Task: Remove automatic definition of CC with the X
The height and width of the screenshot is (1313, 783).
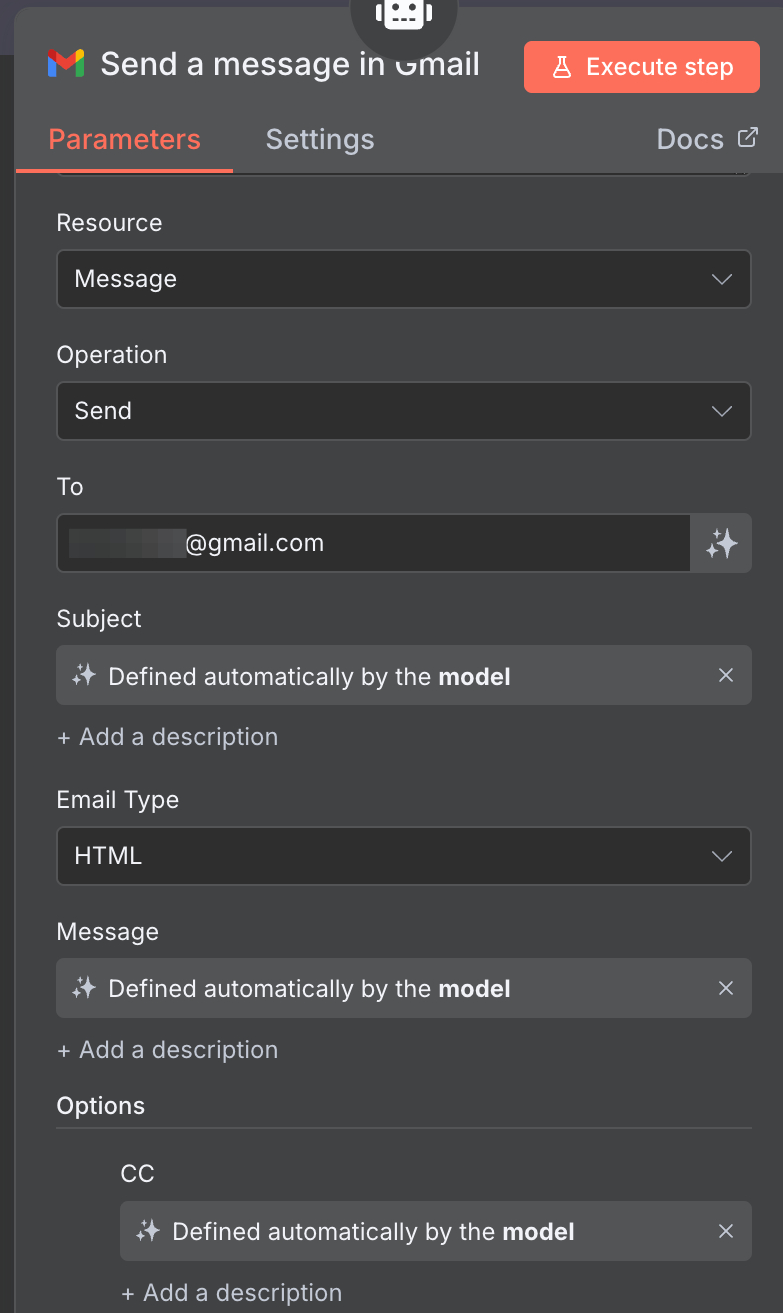Action: pyautogui.click(x=726, y=1231)
